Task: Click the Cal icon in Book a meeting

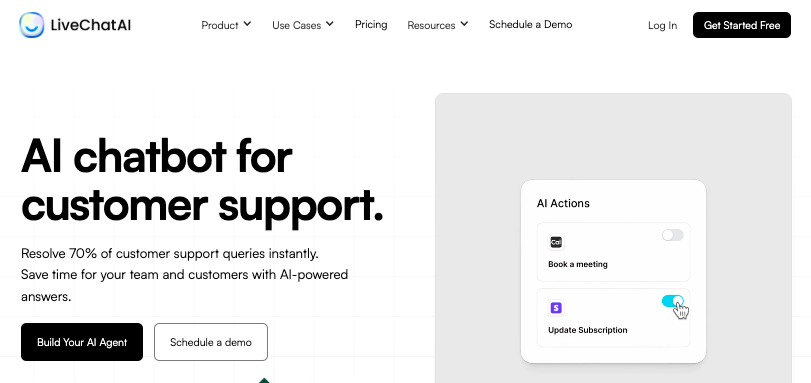Action: (x=556, y=242)
